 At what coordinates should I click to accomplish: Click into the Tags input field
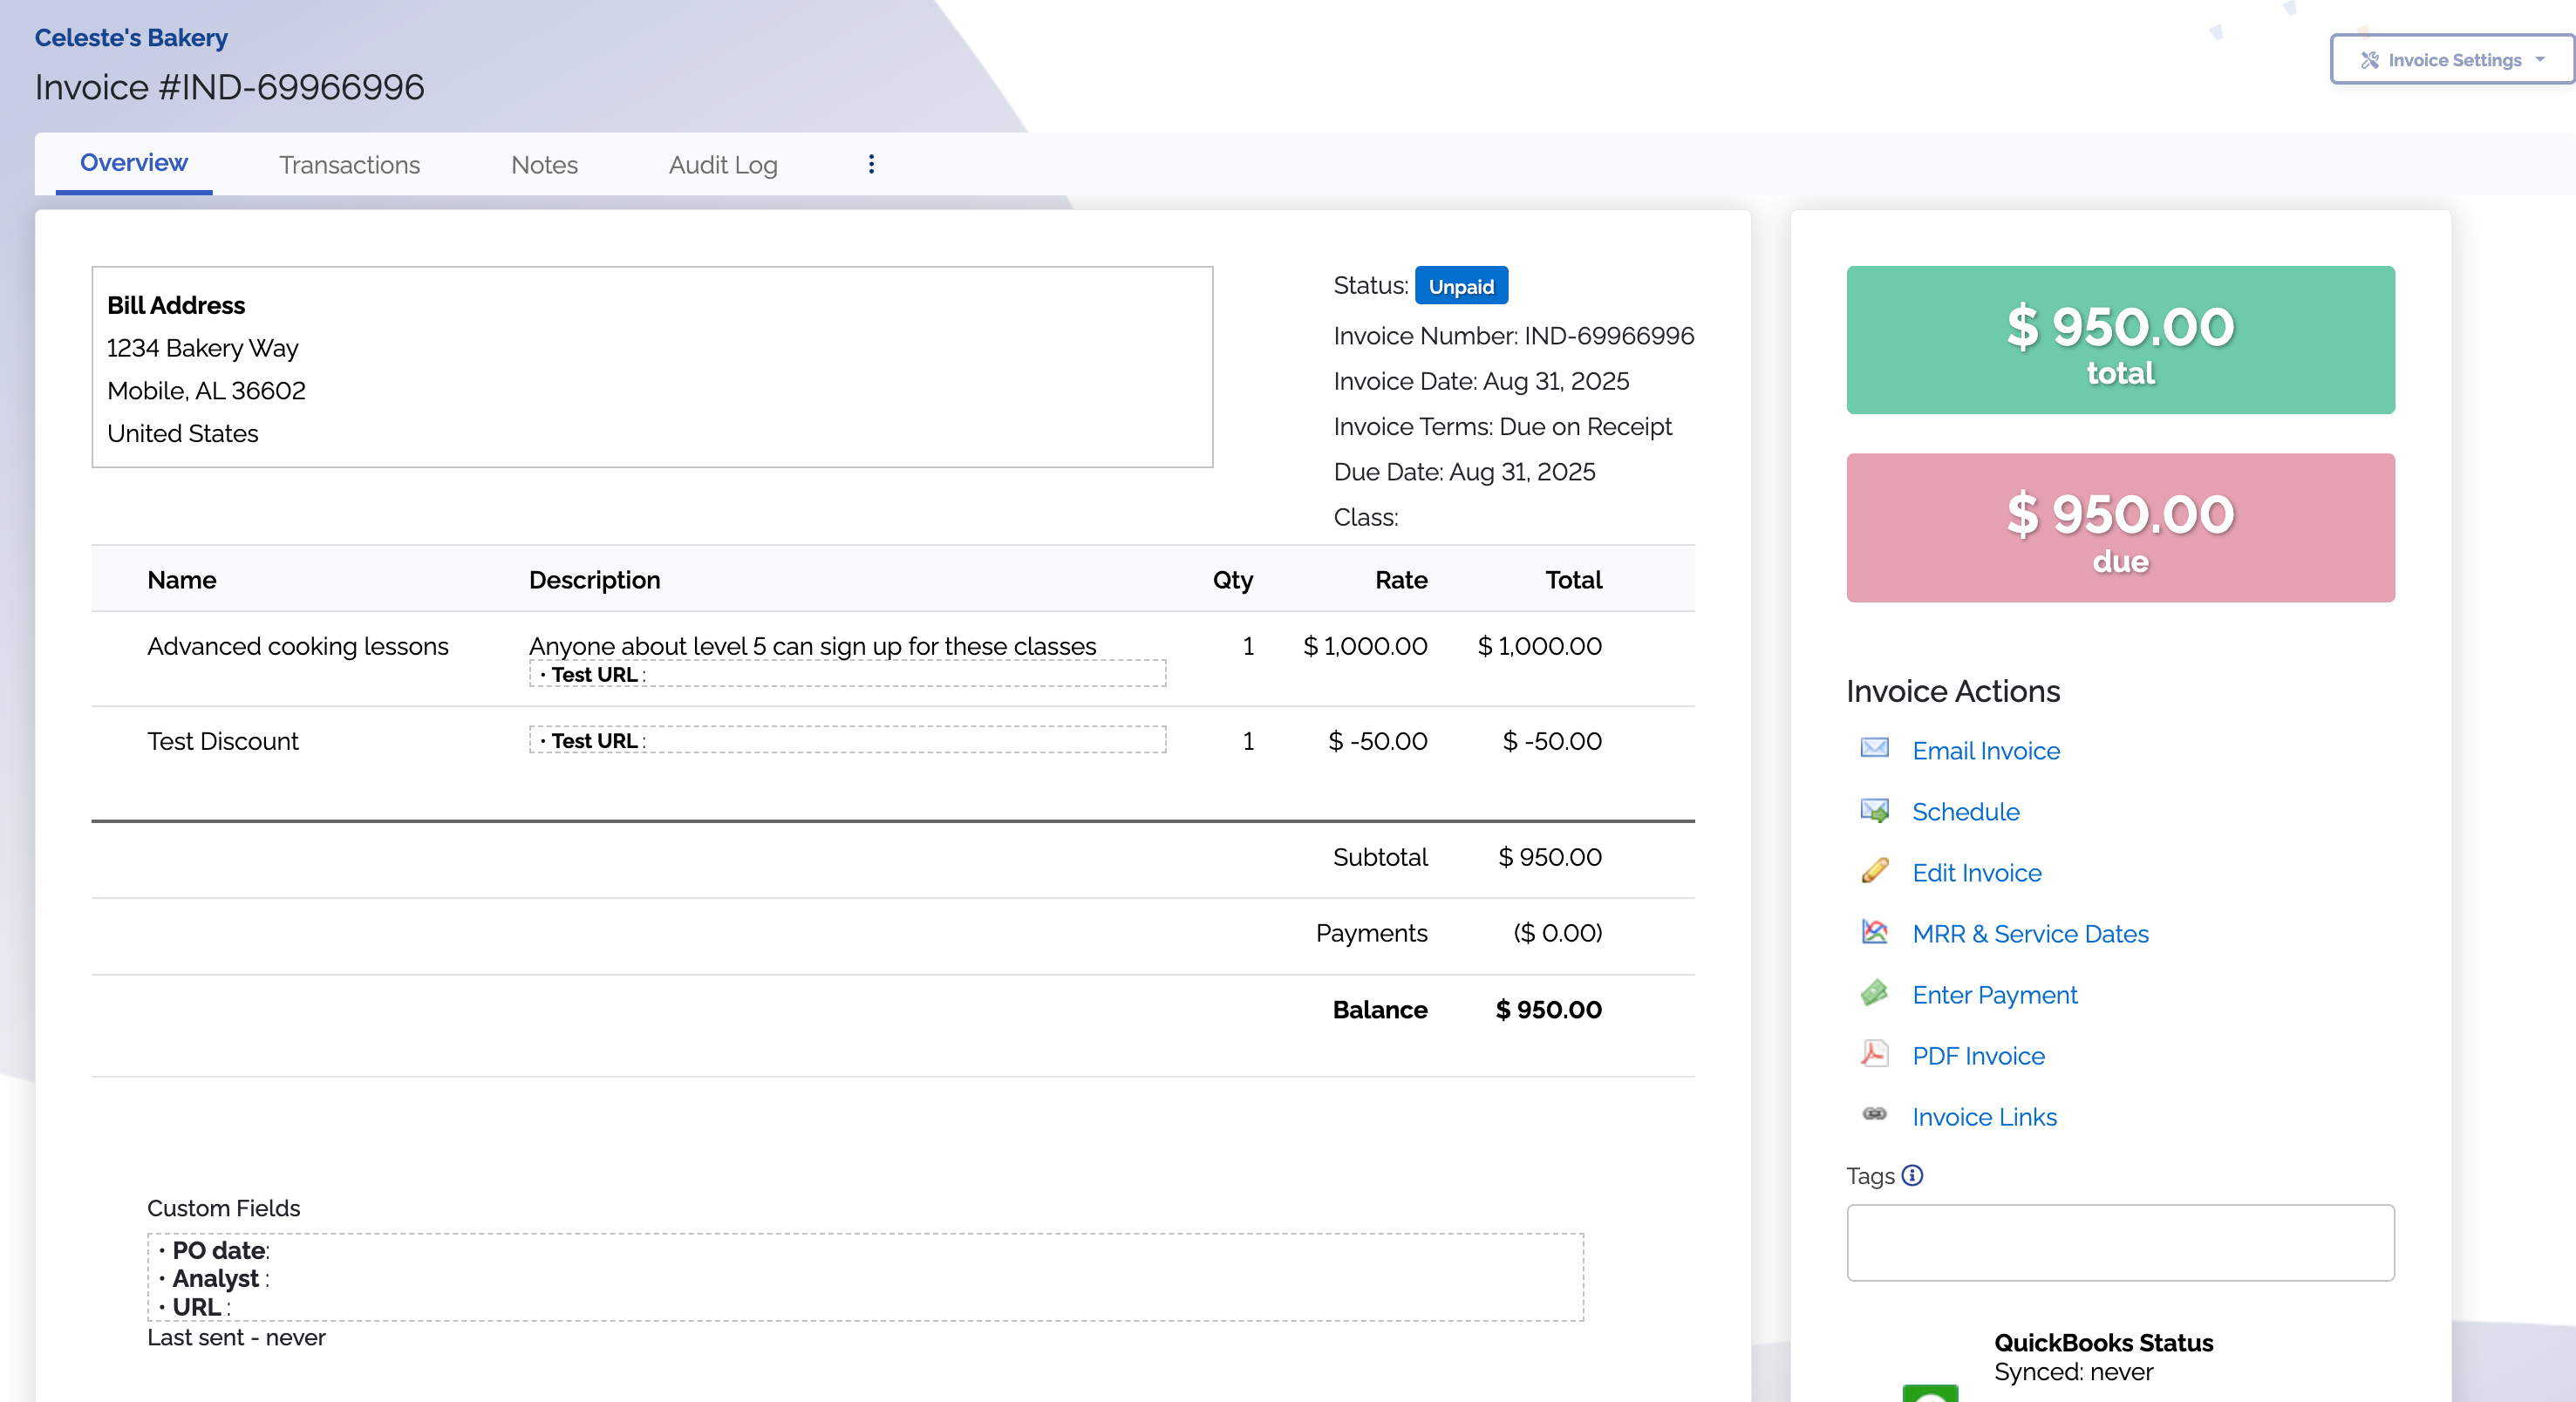pyautogui.click(x=2120, y=1242)
